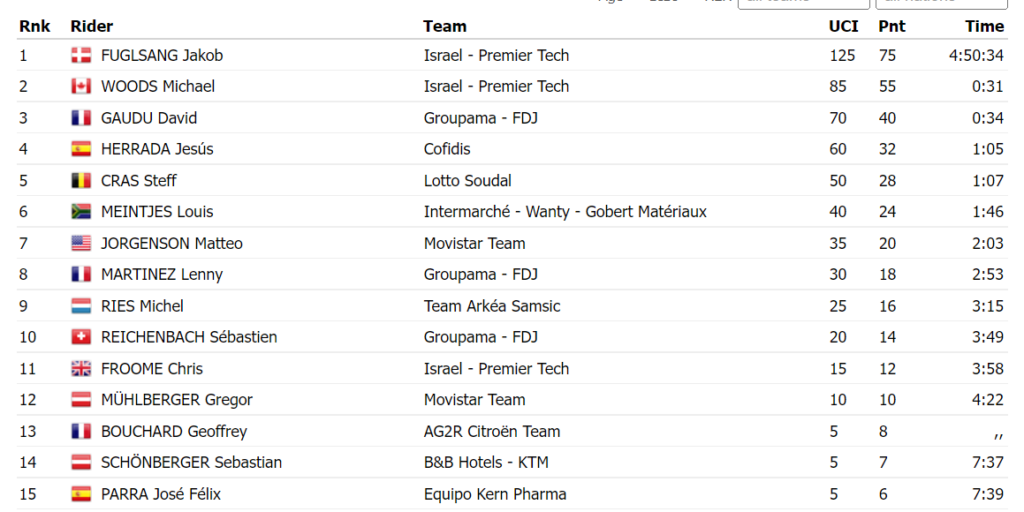Click the Luxembourg flag beside Ries Michel
The width and height of the screenshot is (1024, 512).
click(x=81, y=306)
